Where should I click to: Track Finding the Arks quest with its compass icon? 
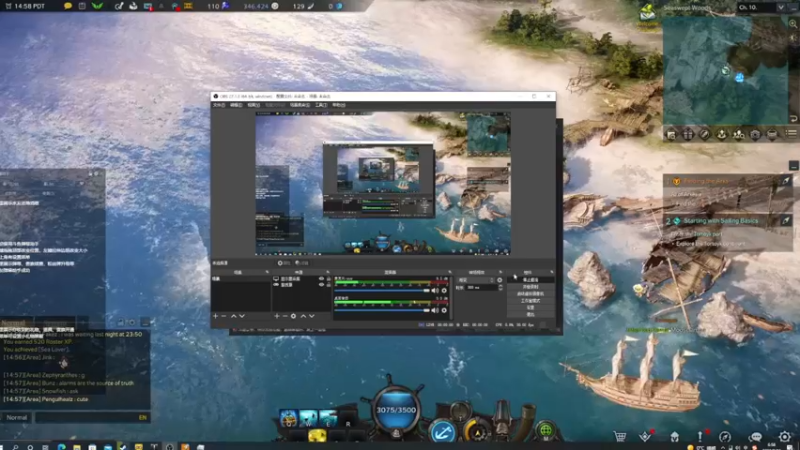tap(786, 181)
